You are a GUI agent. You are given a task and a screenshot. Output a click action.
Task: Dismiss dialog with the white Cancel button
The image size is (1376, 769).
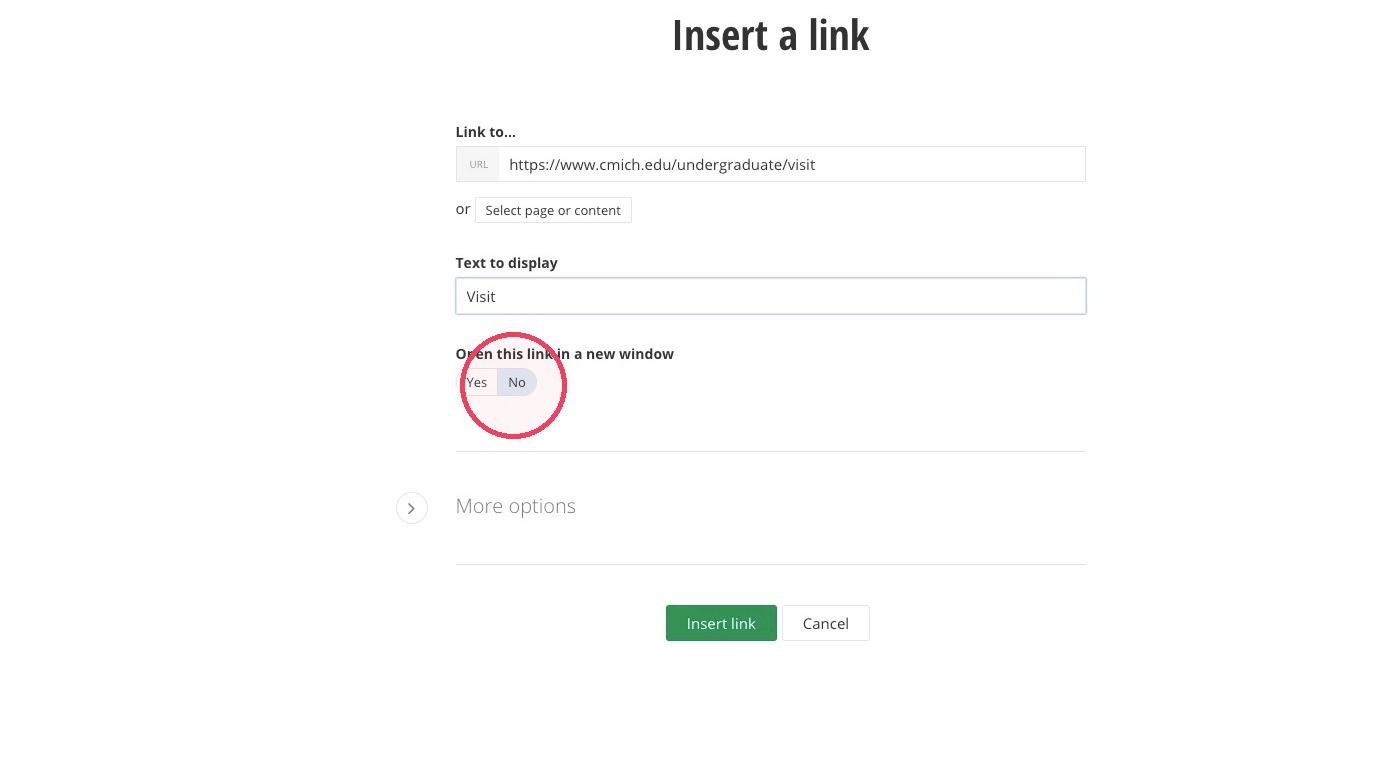[826, 623]
